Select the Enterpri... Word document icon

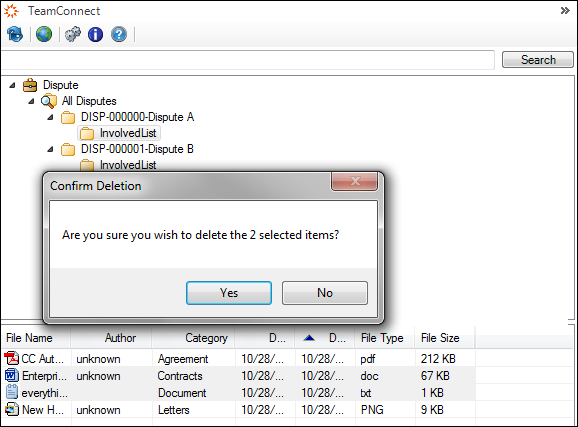click(11, 375)
